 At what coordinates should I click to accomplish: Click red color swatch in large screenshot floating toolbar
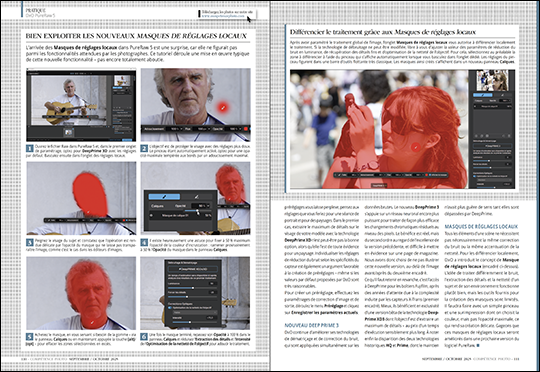pyautogui.click(x=426, y=175)
